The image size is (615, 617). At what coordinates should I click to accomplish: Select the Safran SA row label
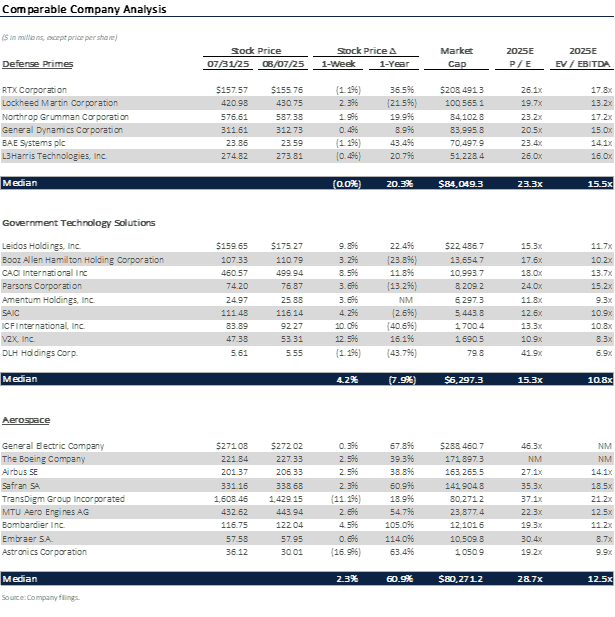click(x=23, y=485)
